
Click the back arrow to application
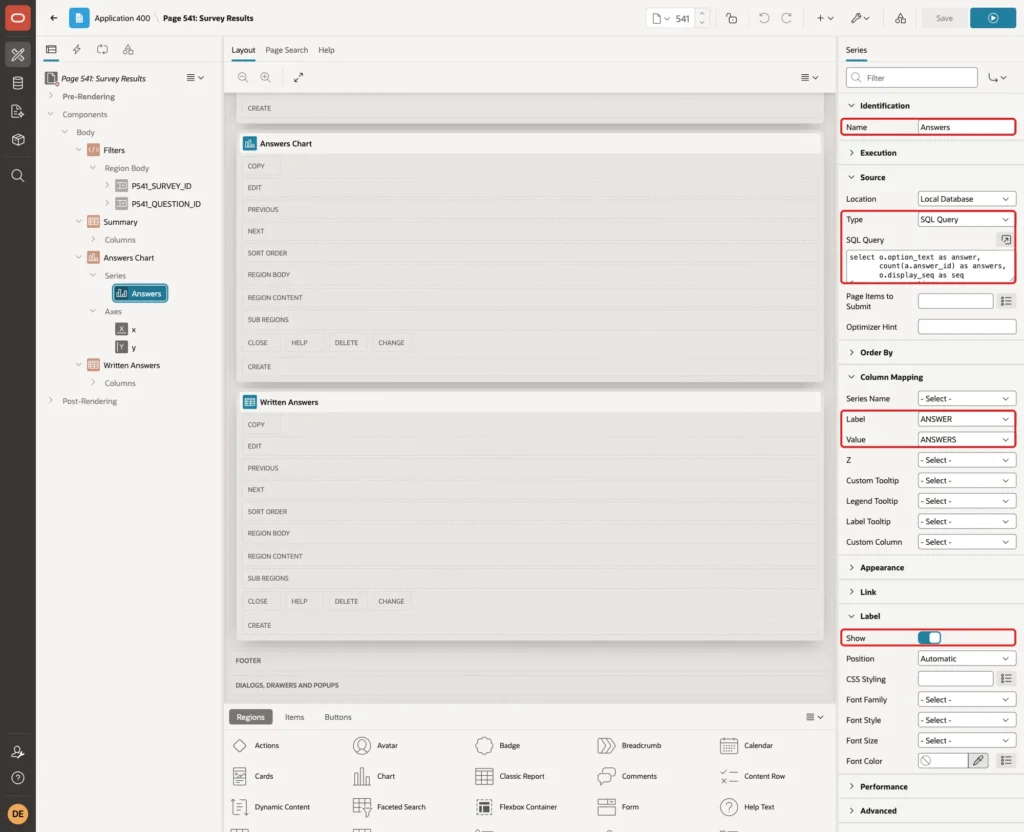(x=54, y=18)
